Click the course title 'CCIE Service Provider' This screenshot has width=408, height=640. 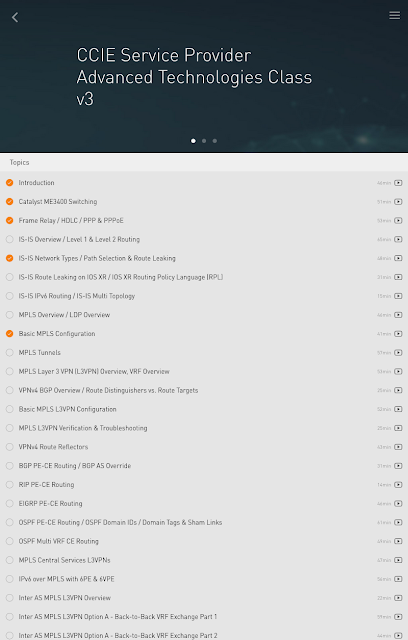164,55
